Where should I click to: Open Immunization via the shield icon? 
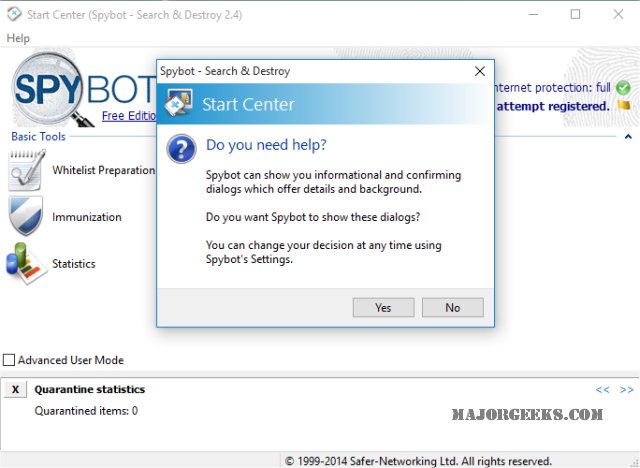26,216
